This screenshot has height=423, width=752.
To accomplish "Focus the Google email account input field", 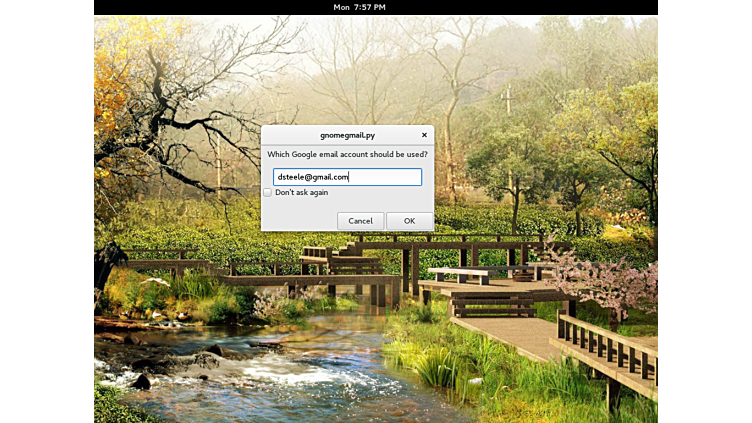I will (x=347, y=177).
